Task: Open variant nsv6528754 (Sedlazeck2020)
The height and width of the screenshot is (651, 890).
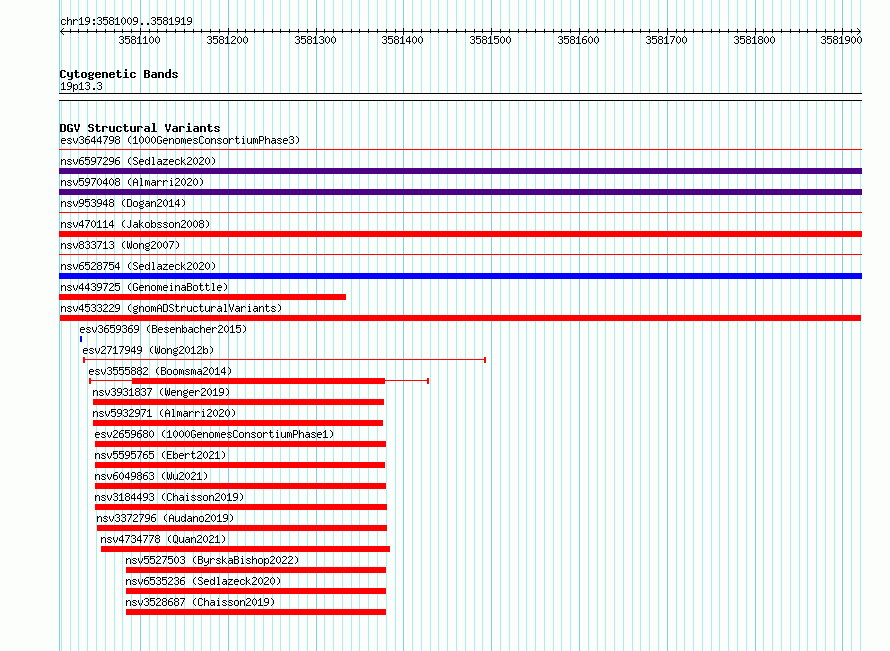Action: click(x=138, y=266)
